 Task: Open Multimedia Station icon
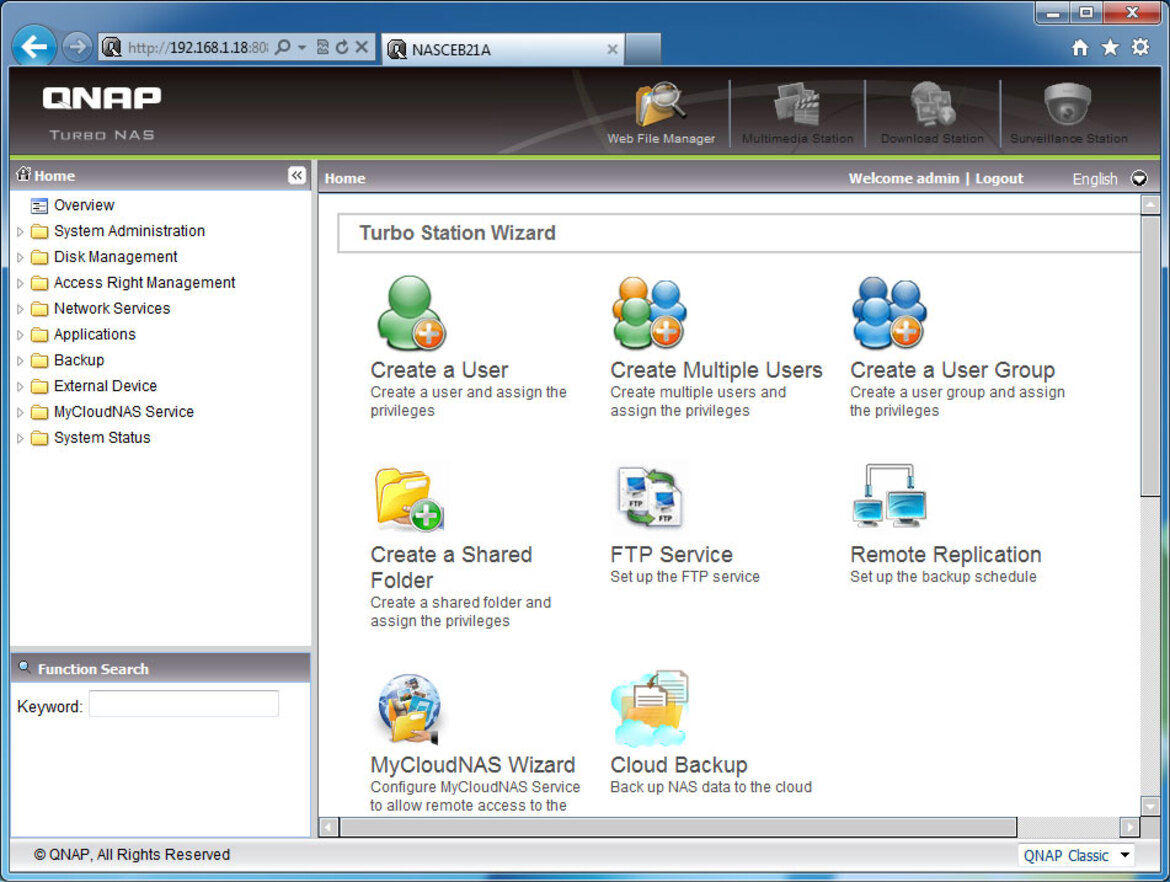tap(797, 105)
